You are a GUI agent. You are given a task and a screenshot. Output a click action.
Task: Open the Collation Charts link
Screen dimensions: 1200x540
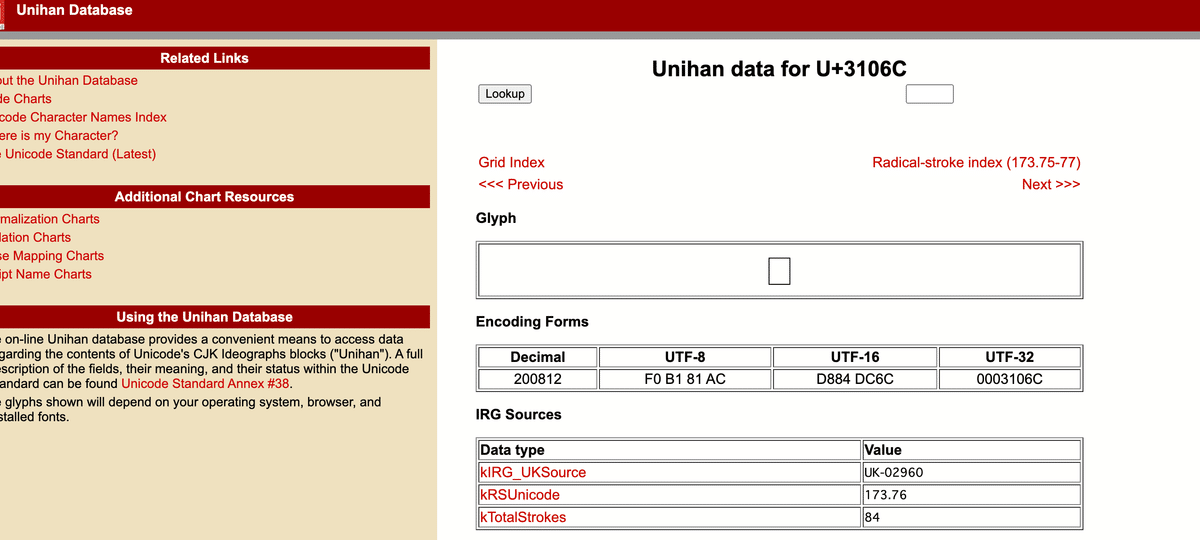pos(35,237)
